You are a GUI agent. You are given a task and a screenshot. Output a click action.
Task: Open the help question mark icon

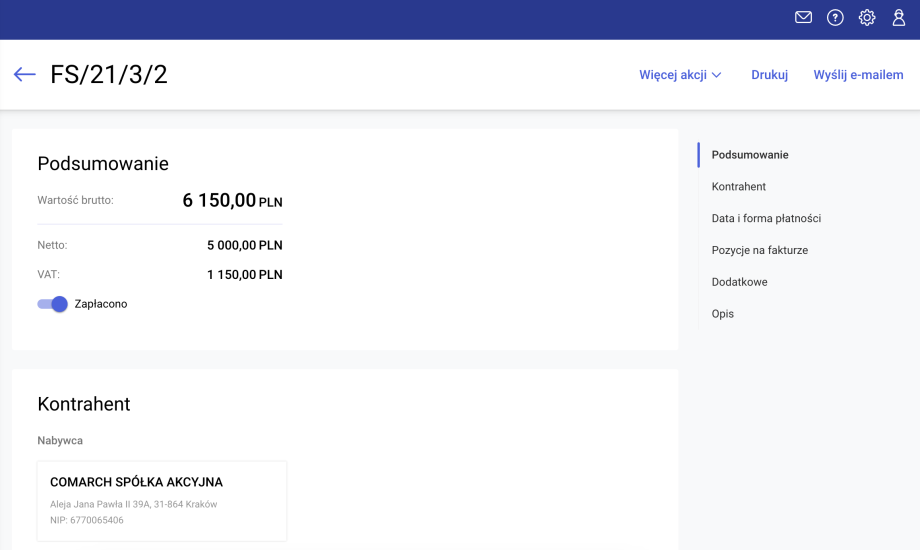(x=835, y=18)
